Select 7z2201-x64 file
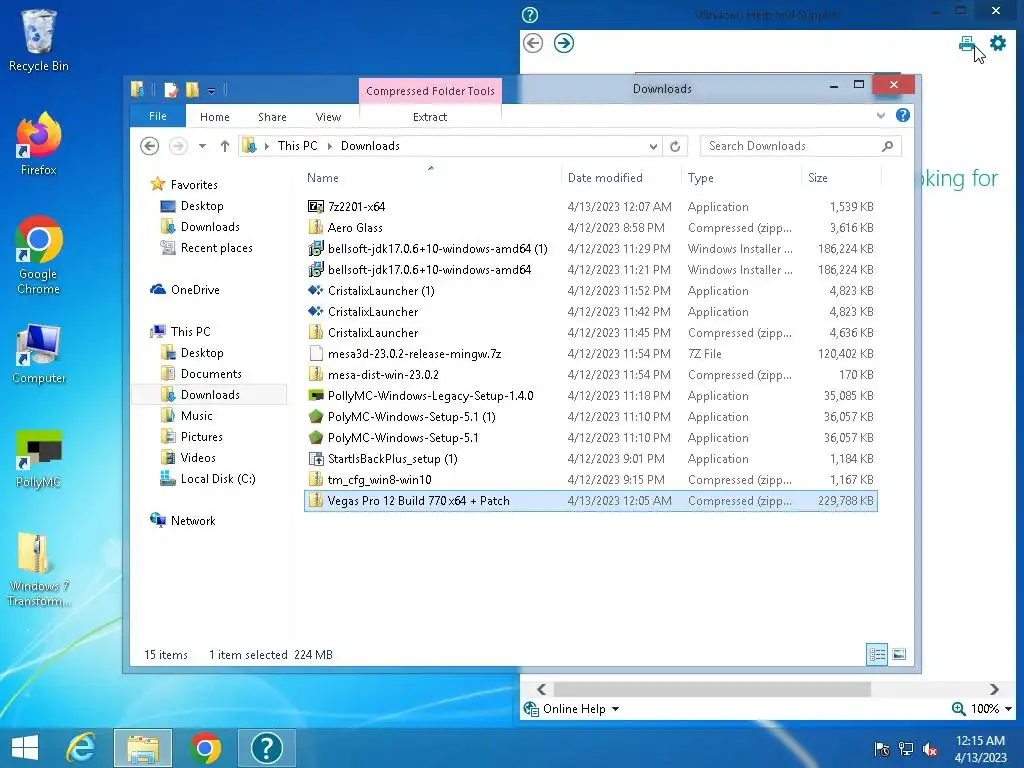Image resolution: width=1024 pixels, height=768 pixels. pos(590,206)
